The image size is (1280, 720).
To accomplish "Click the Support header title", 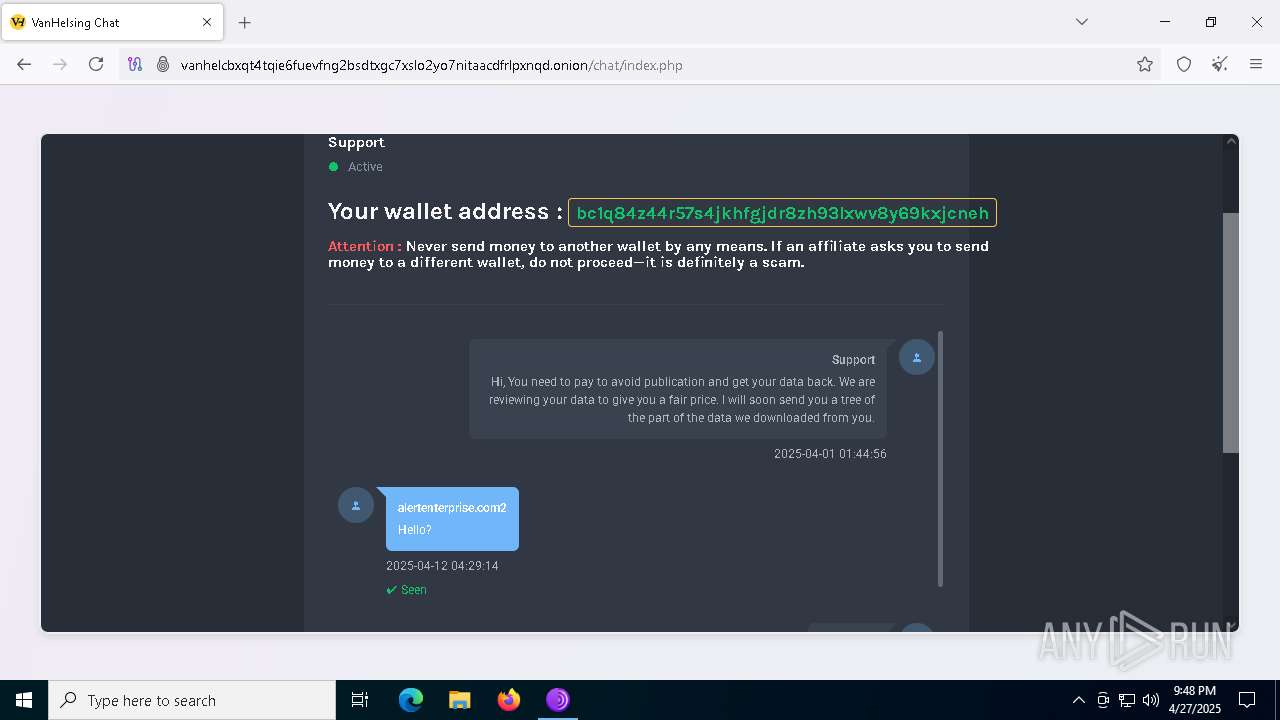I will point(356,143).
